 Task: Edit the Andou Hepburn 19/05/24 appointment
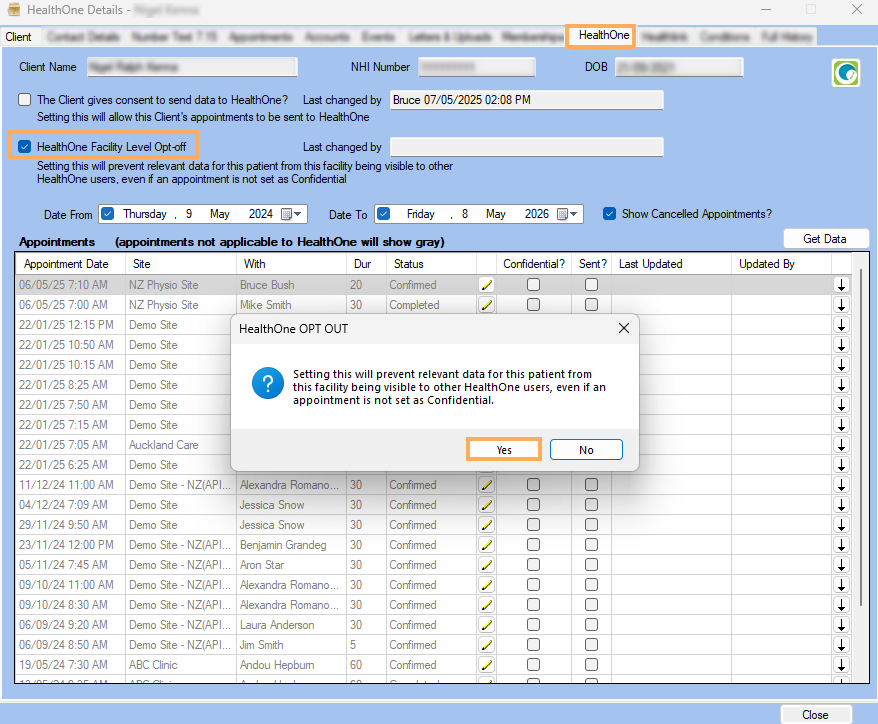tap(487, 665)
